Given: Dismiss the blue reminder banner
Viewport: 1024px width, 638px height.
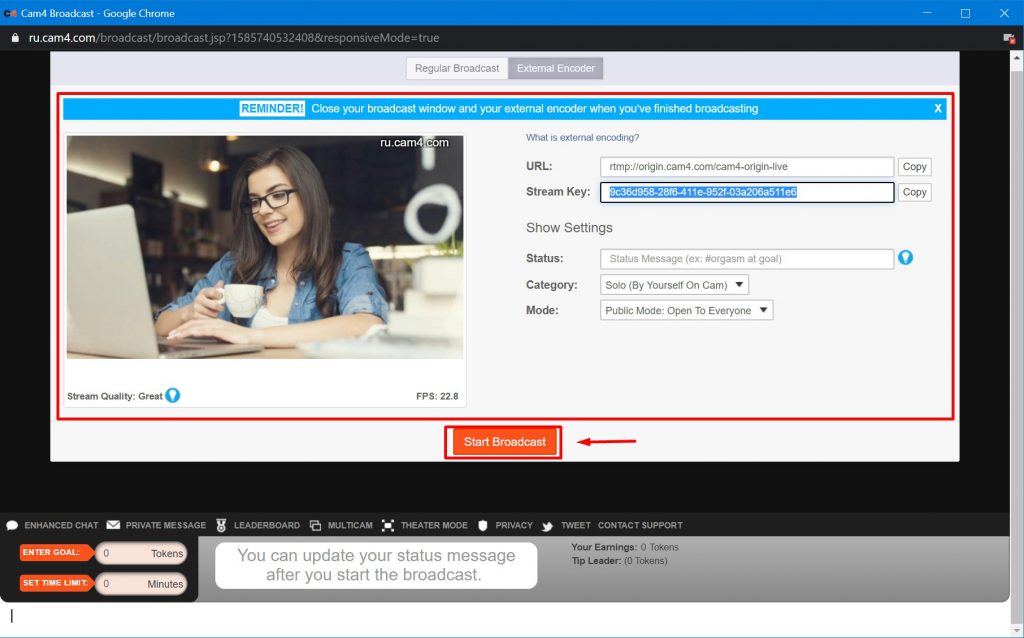Looking at the screenshot, I should point(937,108).
